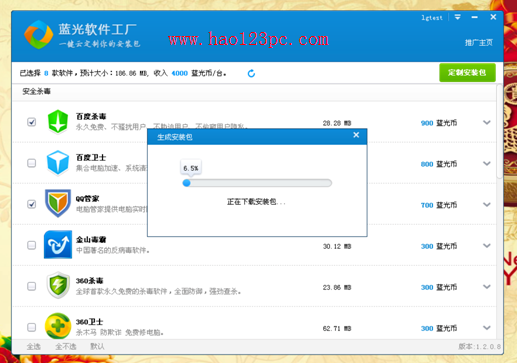Click the 全不选 button
This screenshot has width=517, height=364.
66,347
